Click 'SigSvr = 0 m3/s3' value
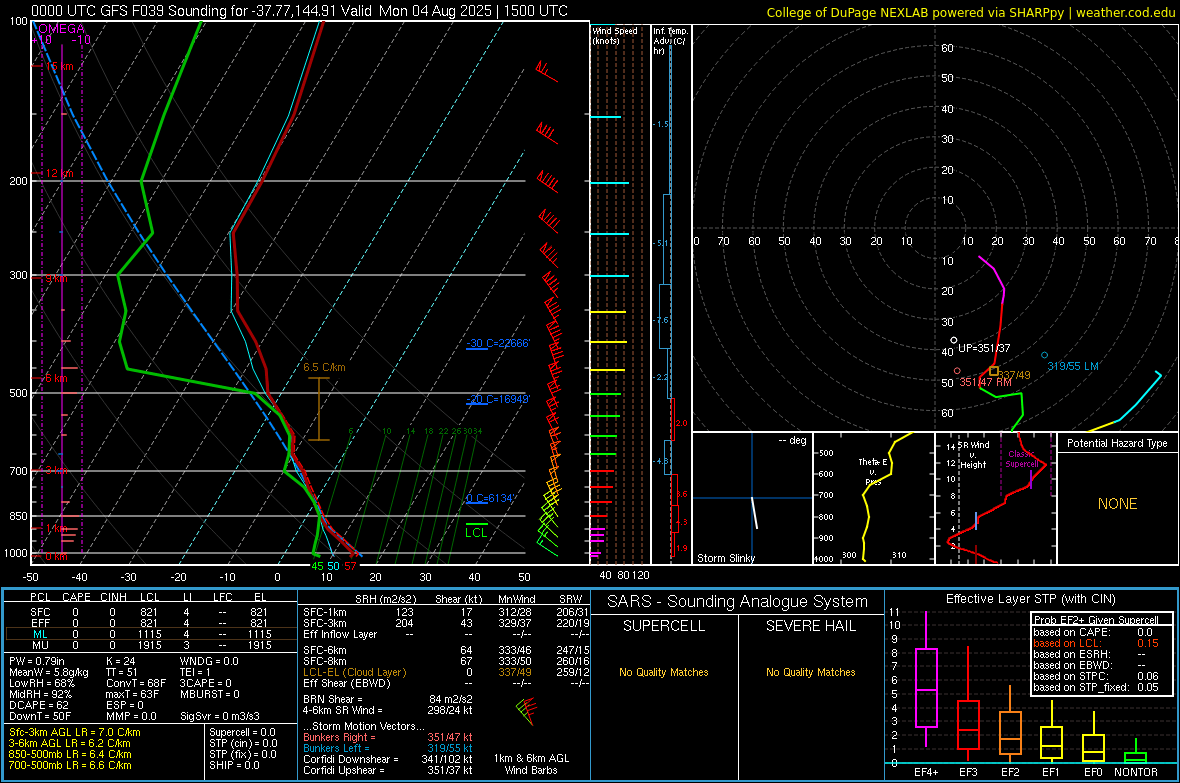 pos(220,716)
